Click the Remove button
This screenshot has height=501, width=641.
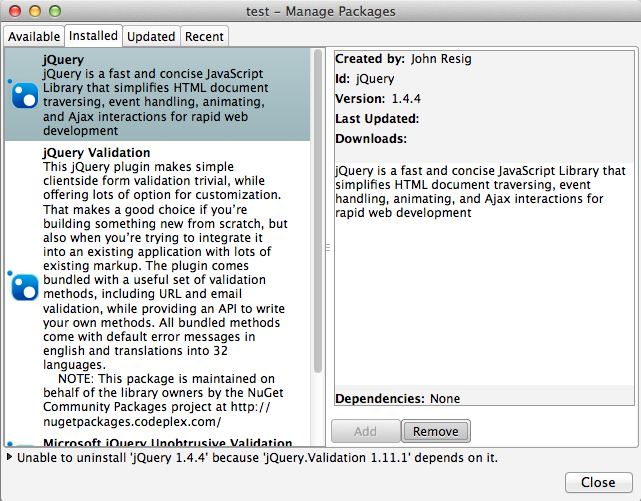[435, 431]
